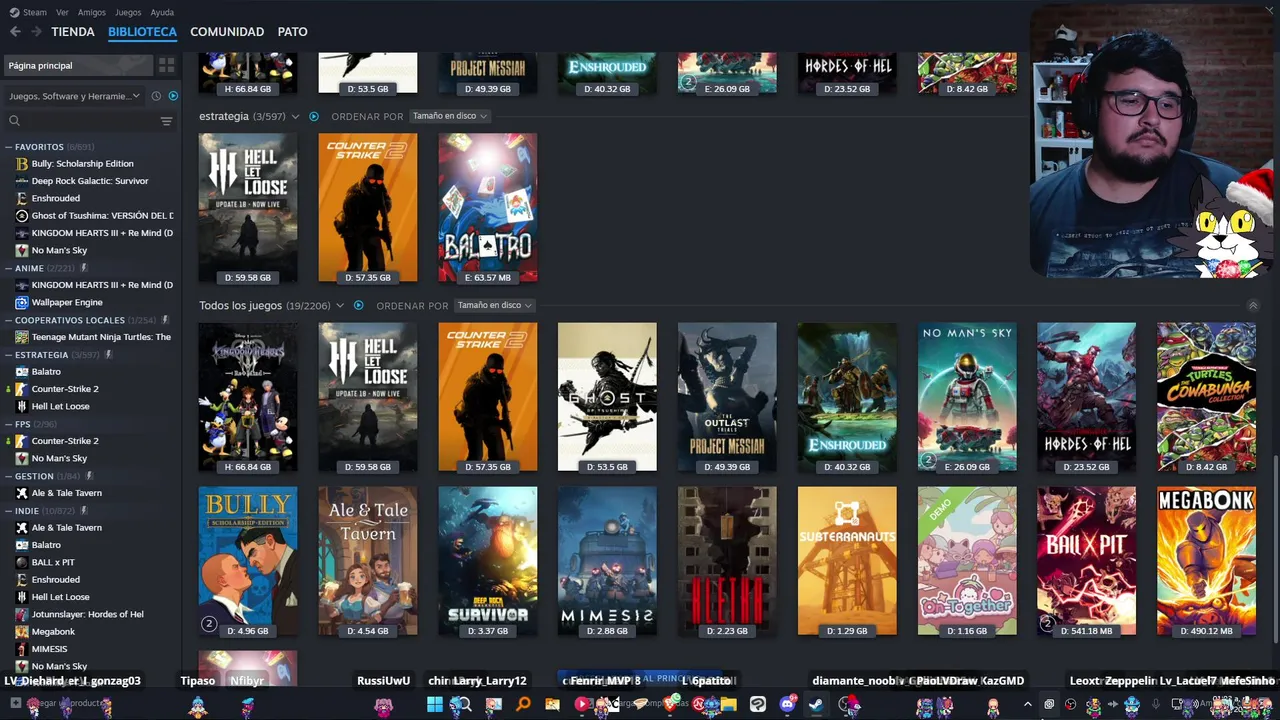Screen dimensions: 1280x720
Task: Open Ghost of Tsushima cover in Todos los juegos
Action: tap(607, 397)
